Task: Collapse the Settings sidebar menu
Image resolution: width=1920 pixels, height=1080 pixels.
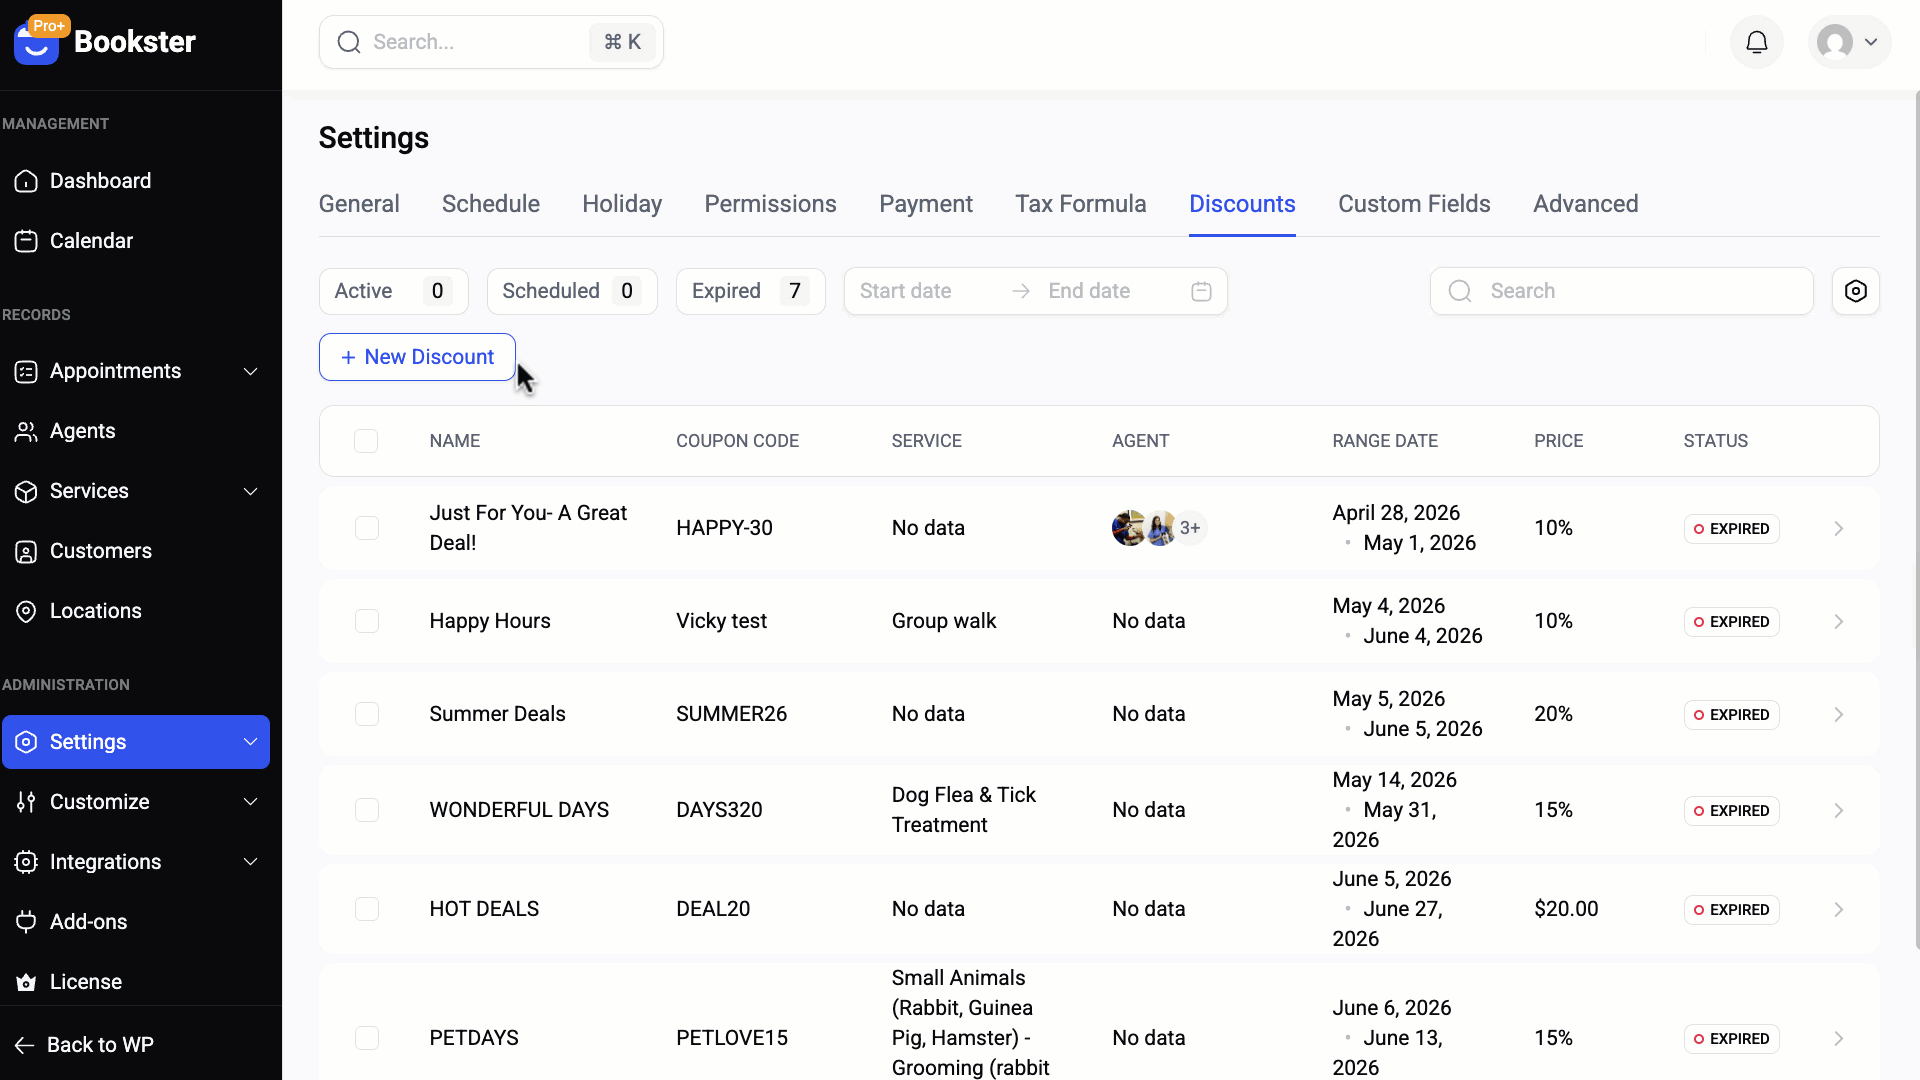Action: pos(251,742)
